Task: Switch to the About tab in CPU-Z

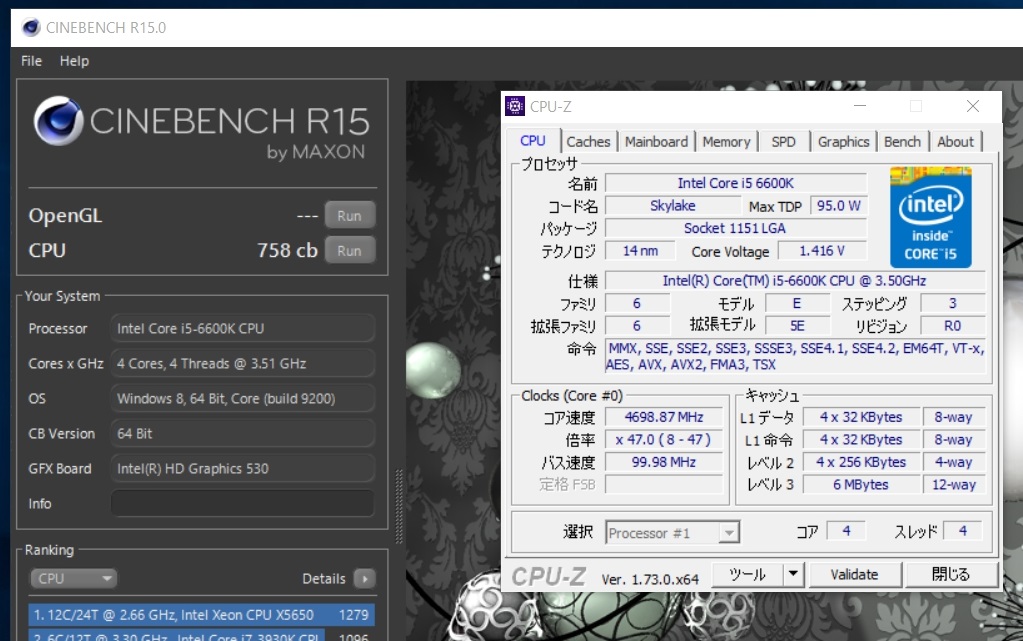Action: tap(955, 142)
